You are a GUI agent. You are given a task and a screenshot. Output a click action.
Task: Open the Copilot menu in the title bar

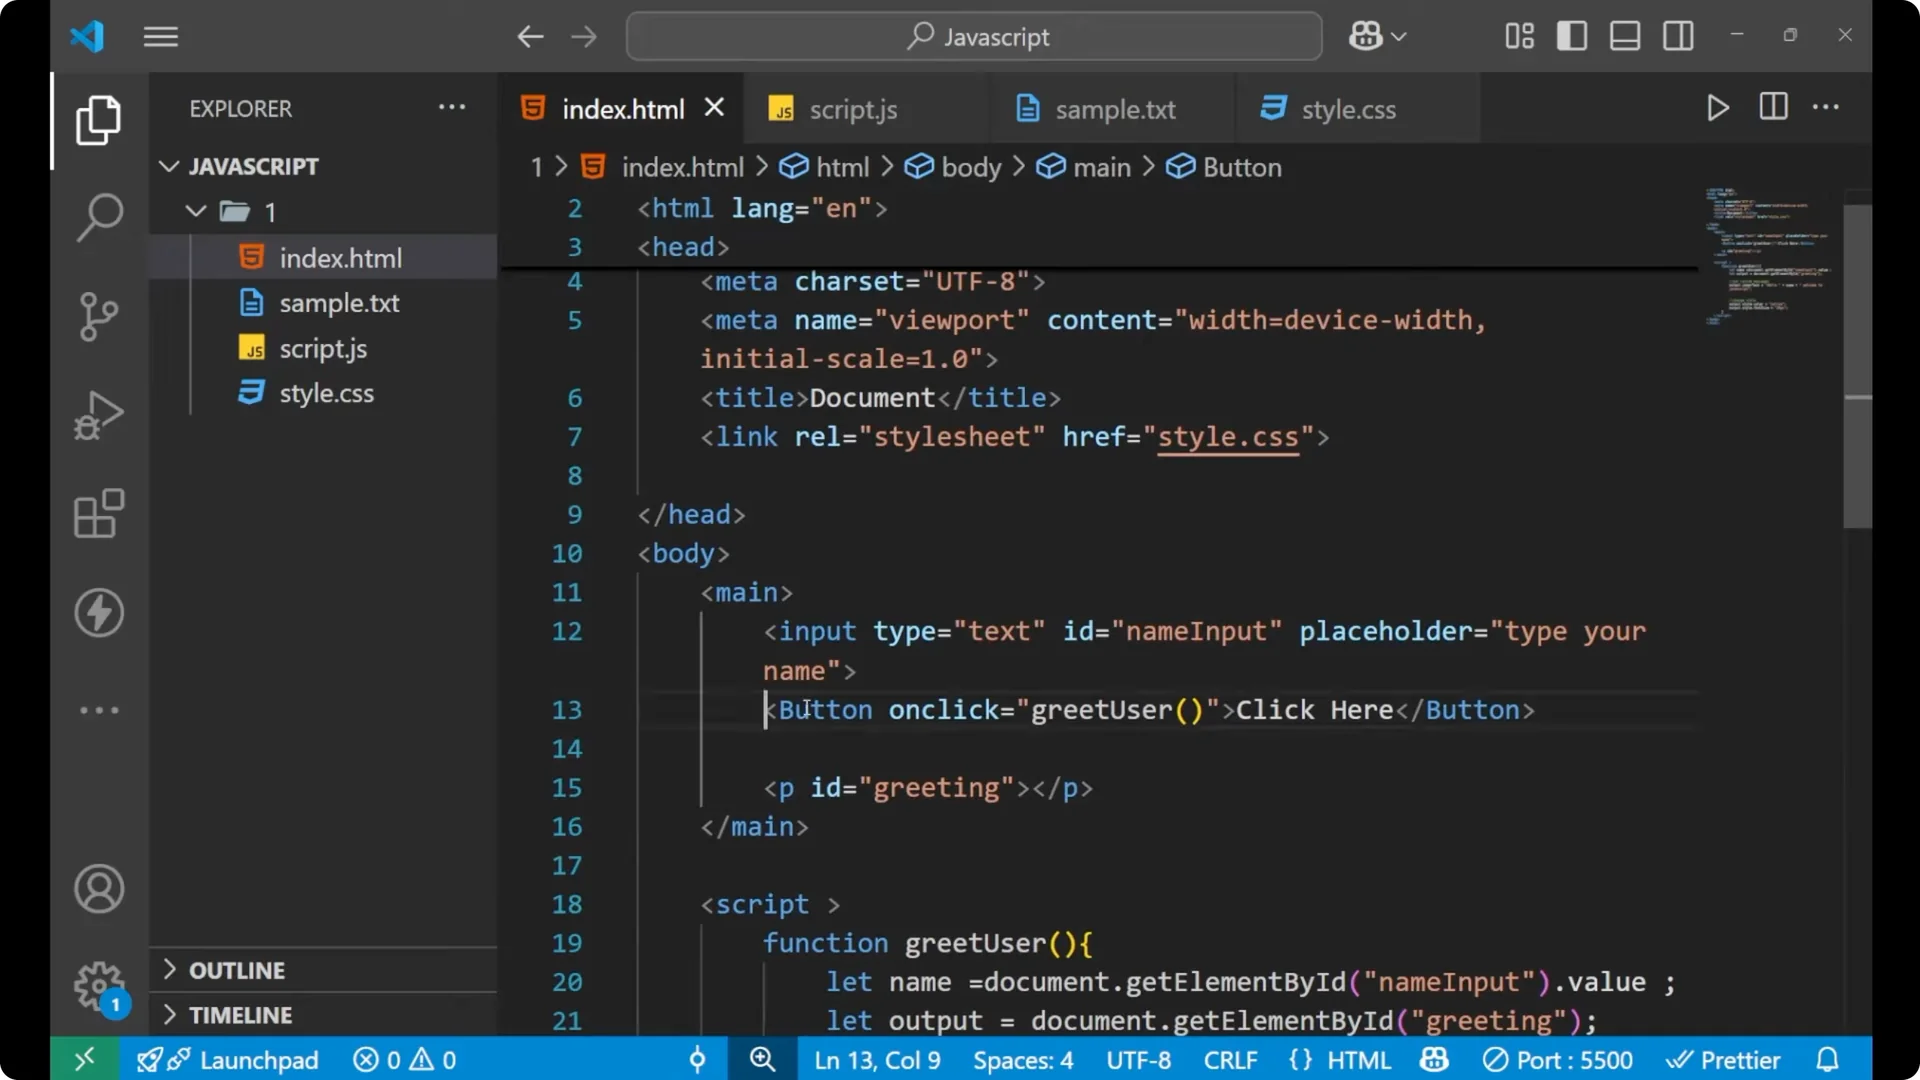[x=1375, y=36]
